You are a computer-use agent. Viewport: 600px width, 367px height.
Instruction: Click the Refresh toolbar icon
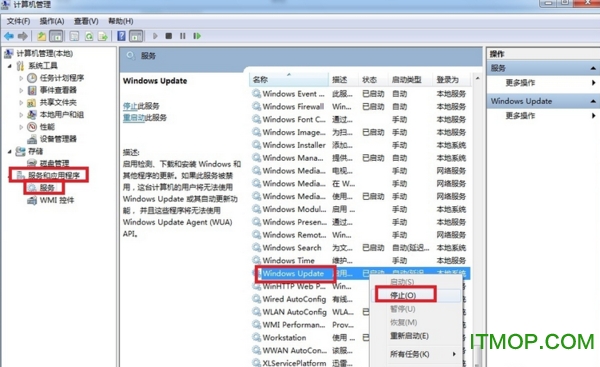coord(89,36)
